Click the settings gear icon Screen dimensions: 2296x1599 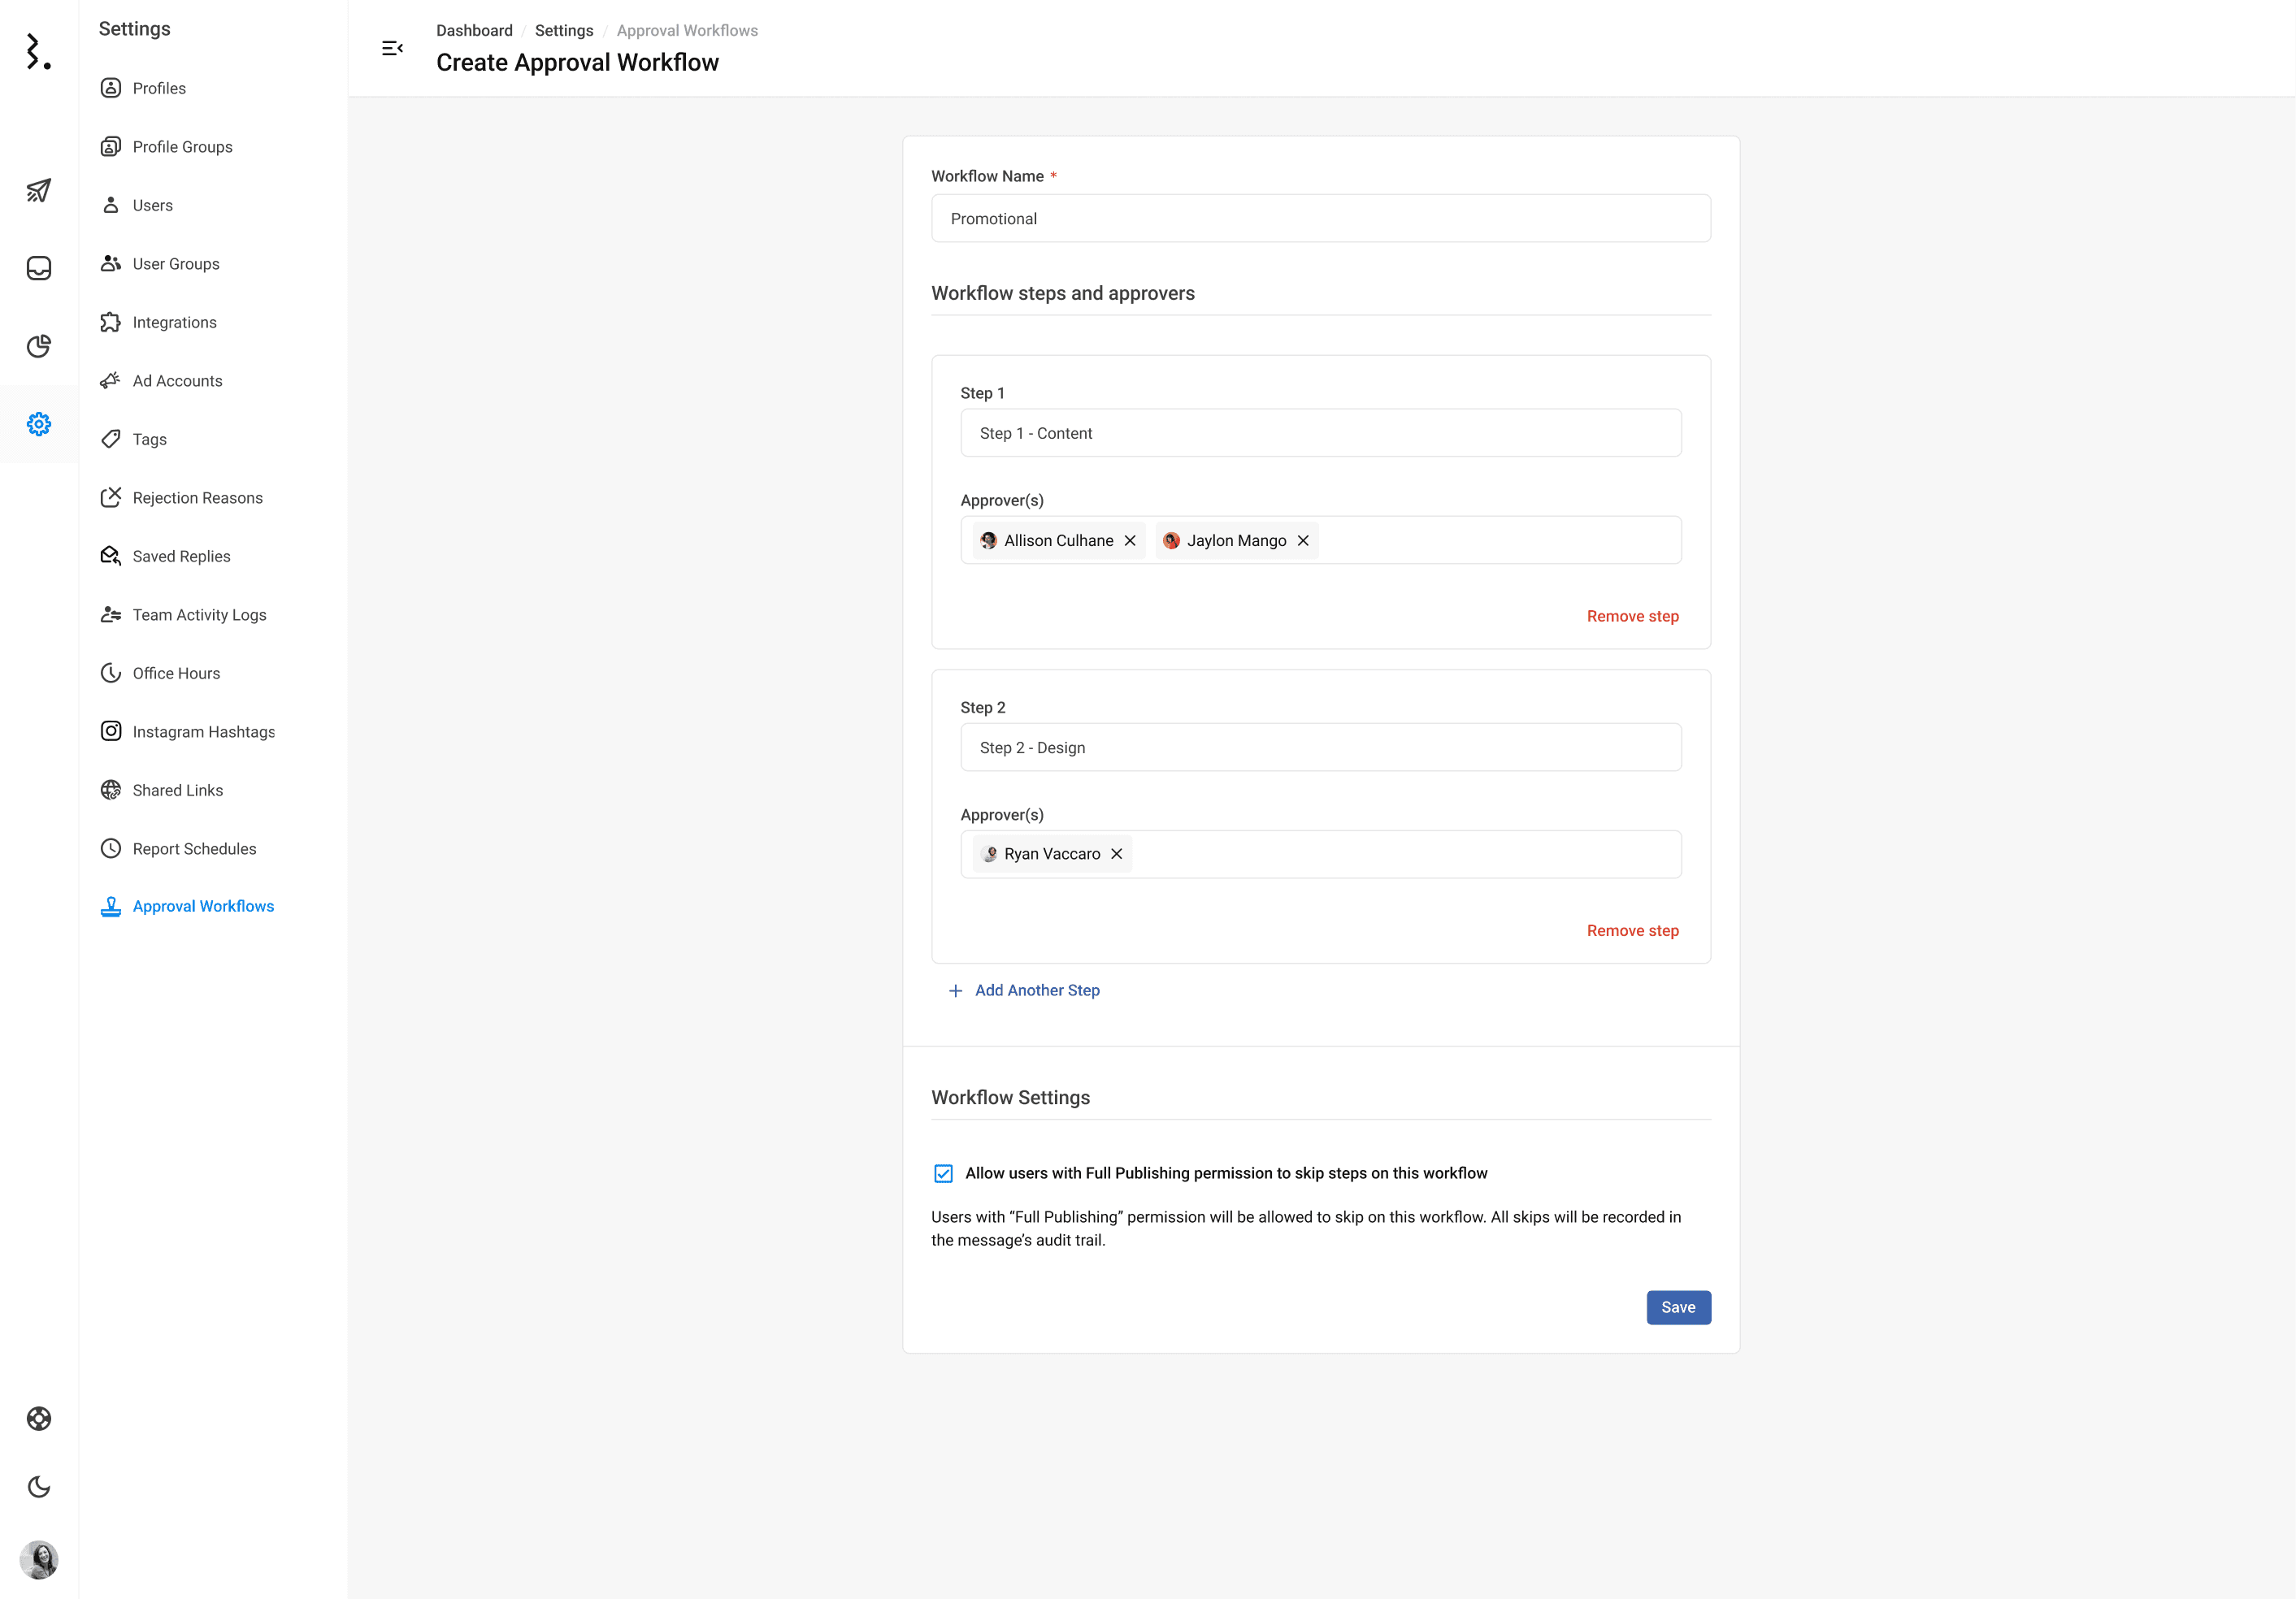[39, 424]
